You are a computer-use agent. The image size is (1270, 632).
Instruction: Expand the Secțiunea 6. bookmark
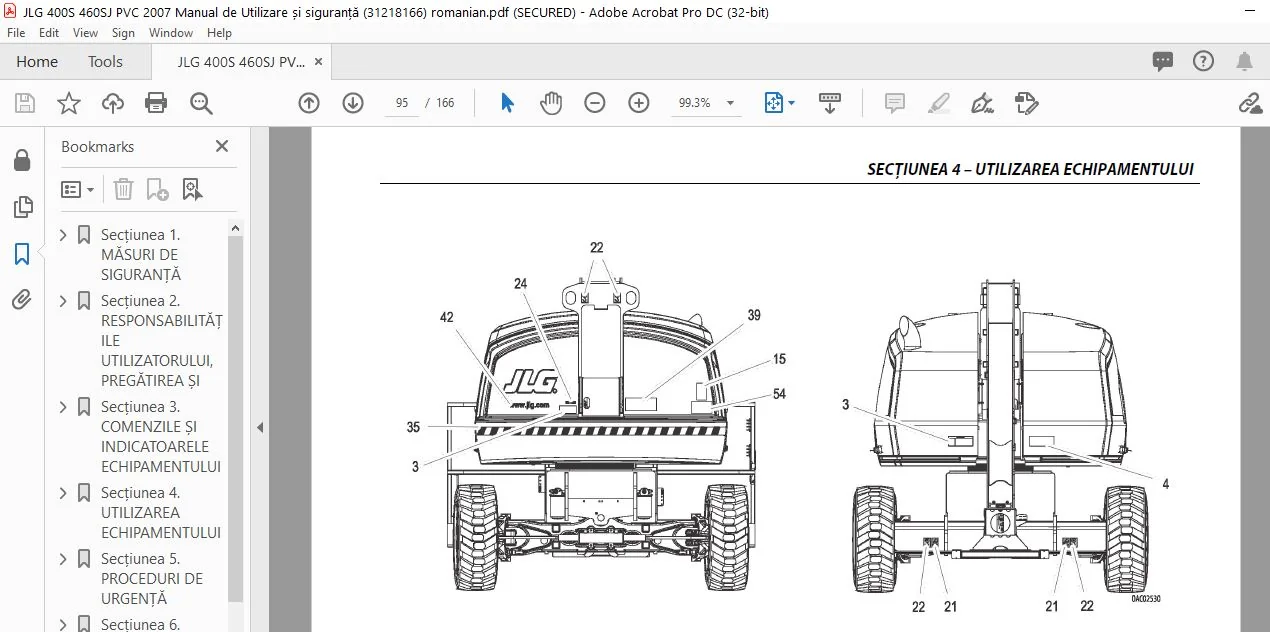[64, 625]
